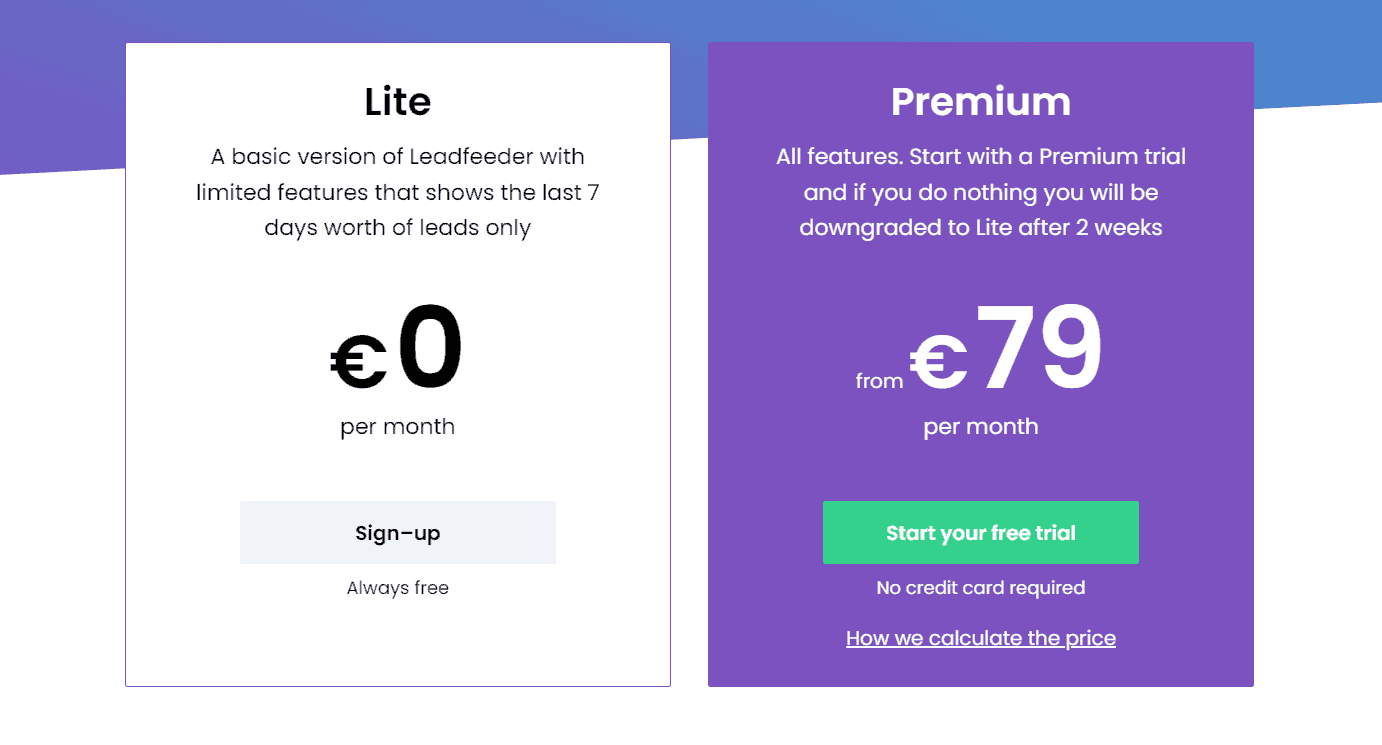Click the "No credit card required" note
The height and width of the screenshot is (745, 1382).
click(x=980, y=588)
